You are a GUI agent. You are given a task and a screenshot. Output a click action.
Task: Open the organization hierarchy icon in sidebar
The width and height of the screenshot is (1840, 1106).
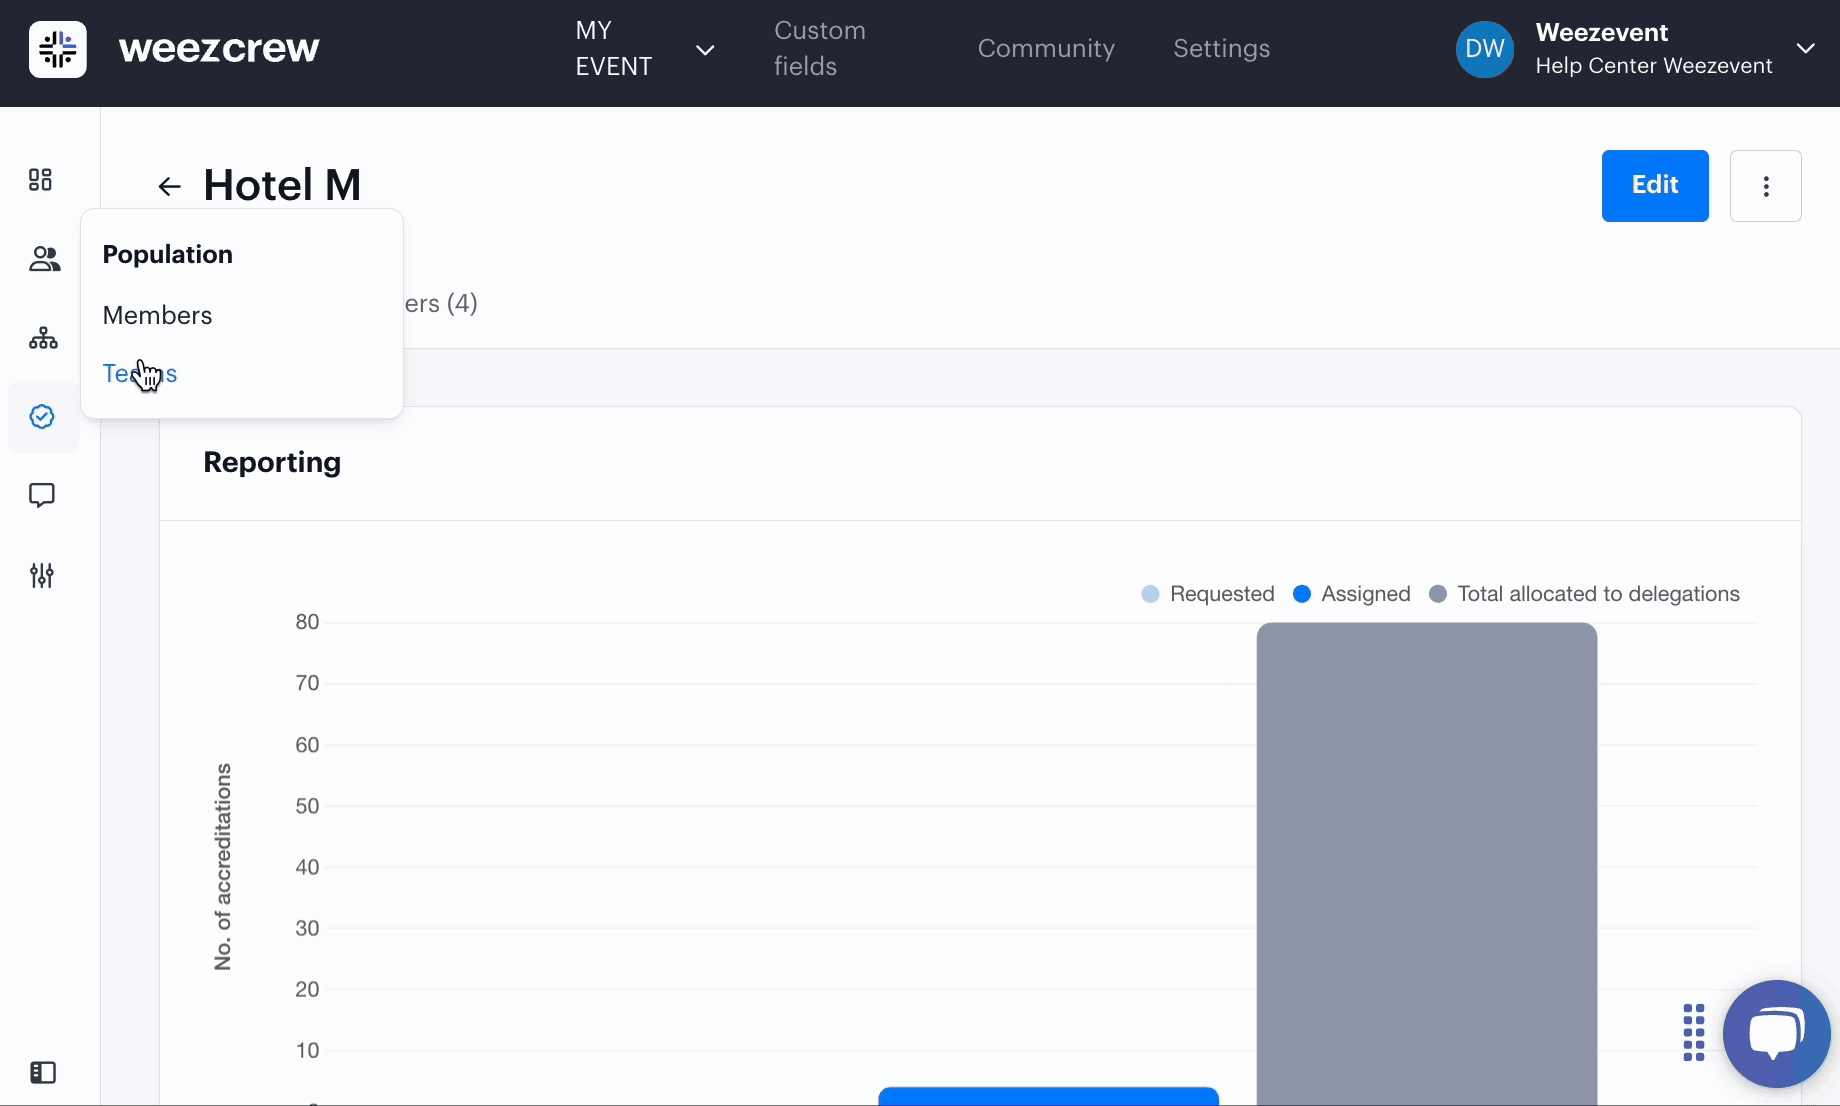pyautogui.click(x=43, y=338)
